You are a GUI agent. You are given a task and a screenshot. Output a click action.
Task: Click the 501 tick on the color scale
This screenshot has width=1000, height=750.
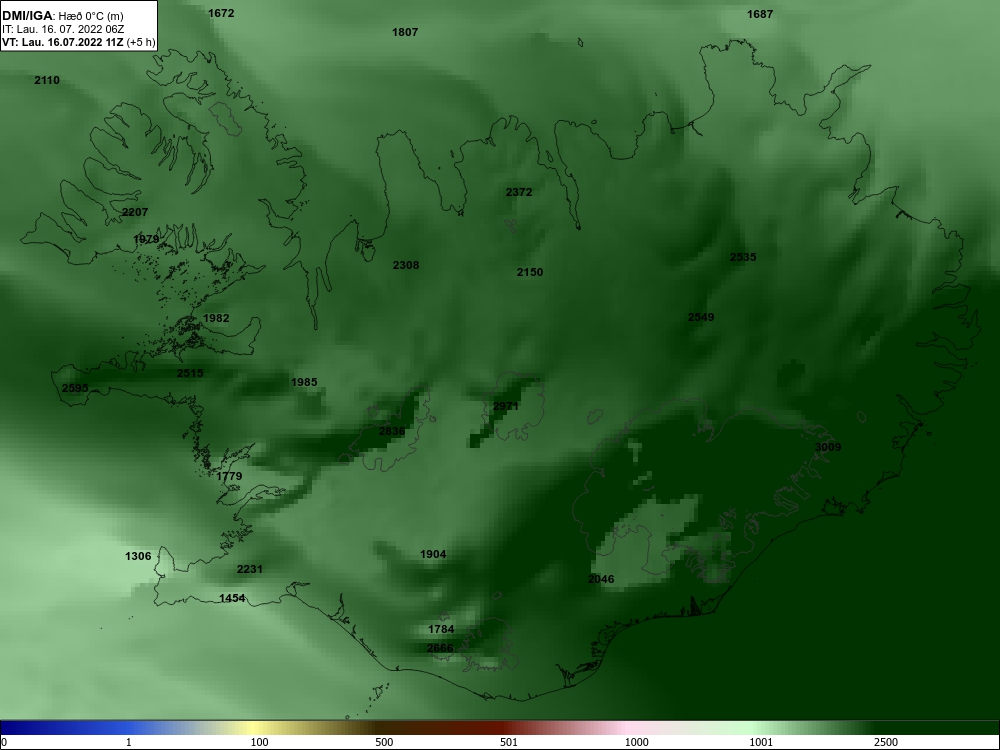pos(509,742)
